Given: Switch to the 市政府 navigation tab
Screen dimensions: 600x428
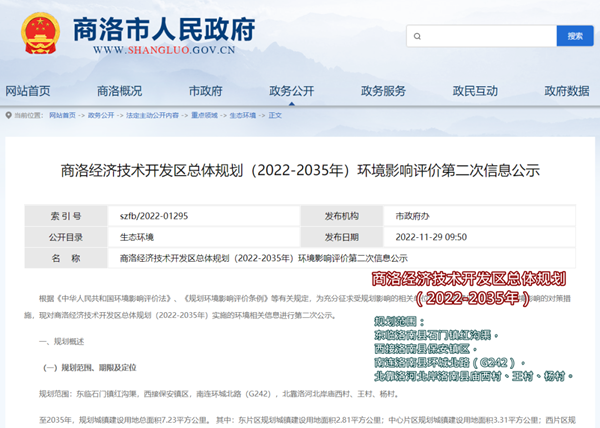Looking at the screenshot, I should pos(204,91).
